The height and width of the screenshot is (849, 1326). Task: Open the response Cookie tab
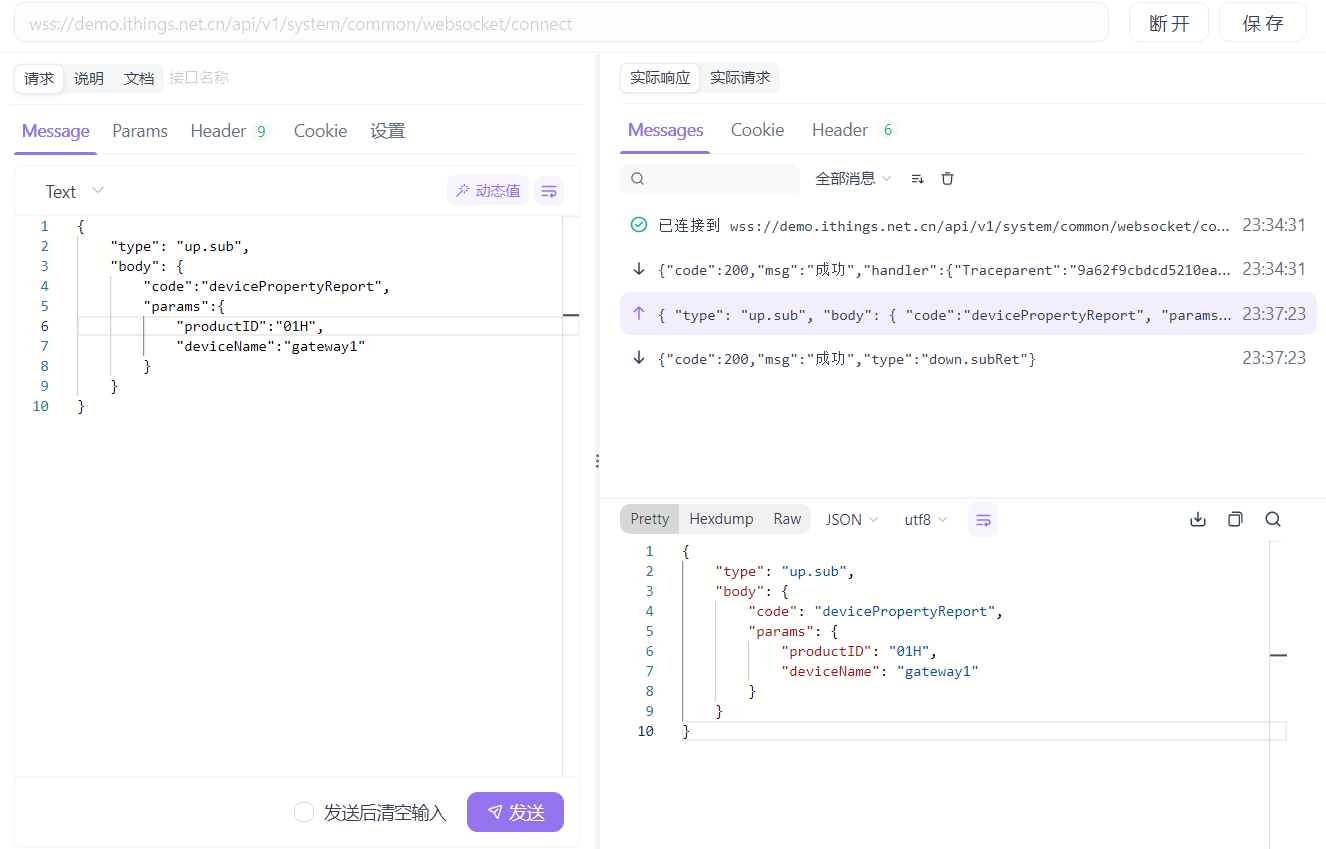pos(757,130)
